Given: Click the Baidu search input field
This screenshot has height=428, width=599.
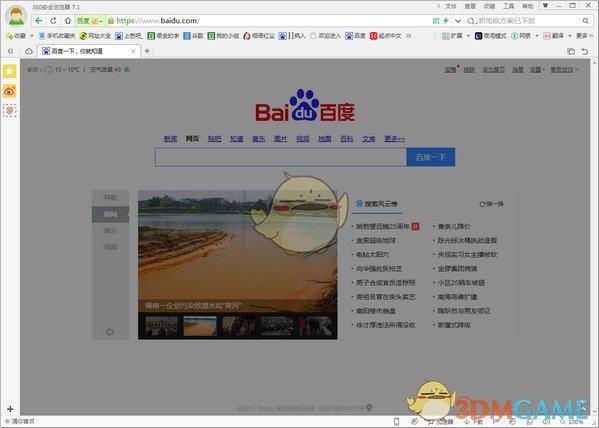Looking at the screenshot, I should tap(280, 157).
